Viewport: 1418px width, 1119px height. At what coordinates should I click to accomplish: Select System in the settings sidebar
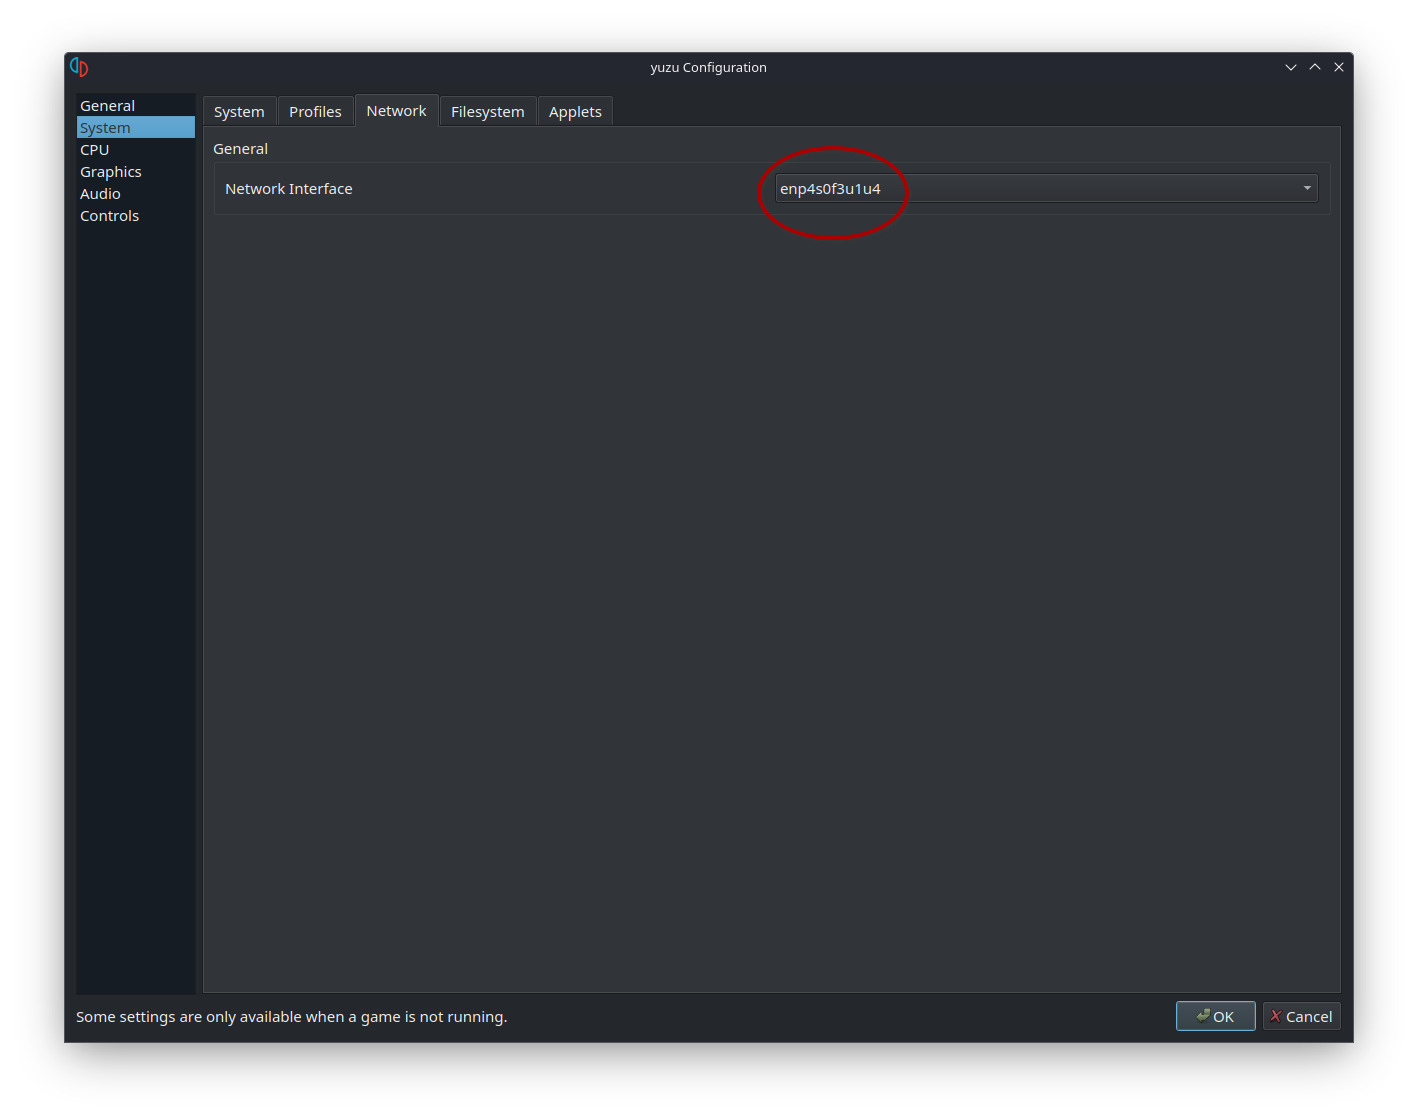point(135,128)
